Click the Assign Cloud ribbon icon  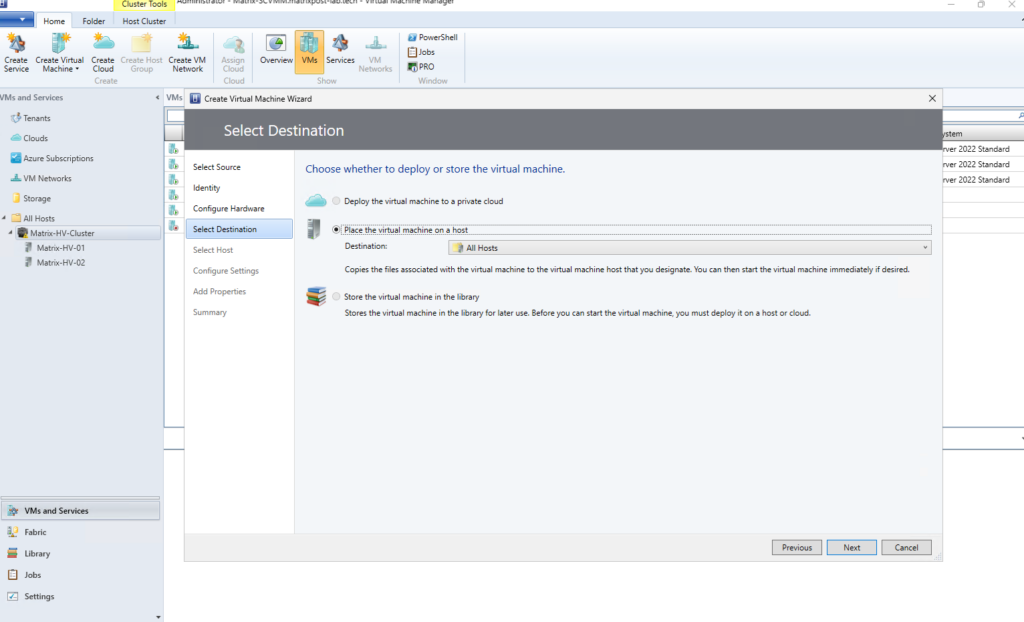[x=233, y=53]
